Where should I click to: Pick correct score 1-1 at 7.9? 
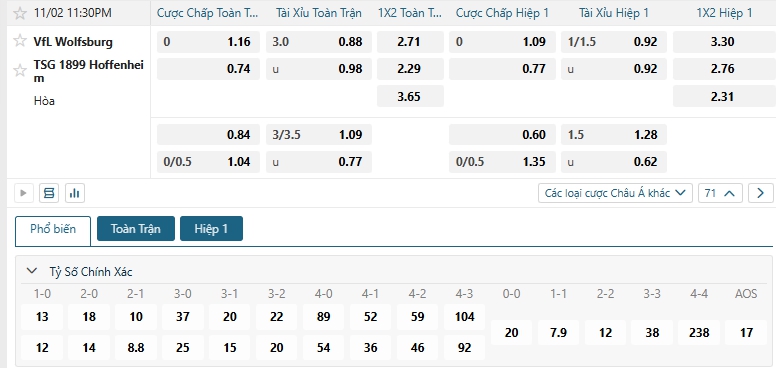click(x=558, y=332)
